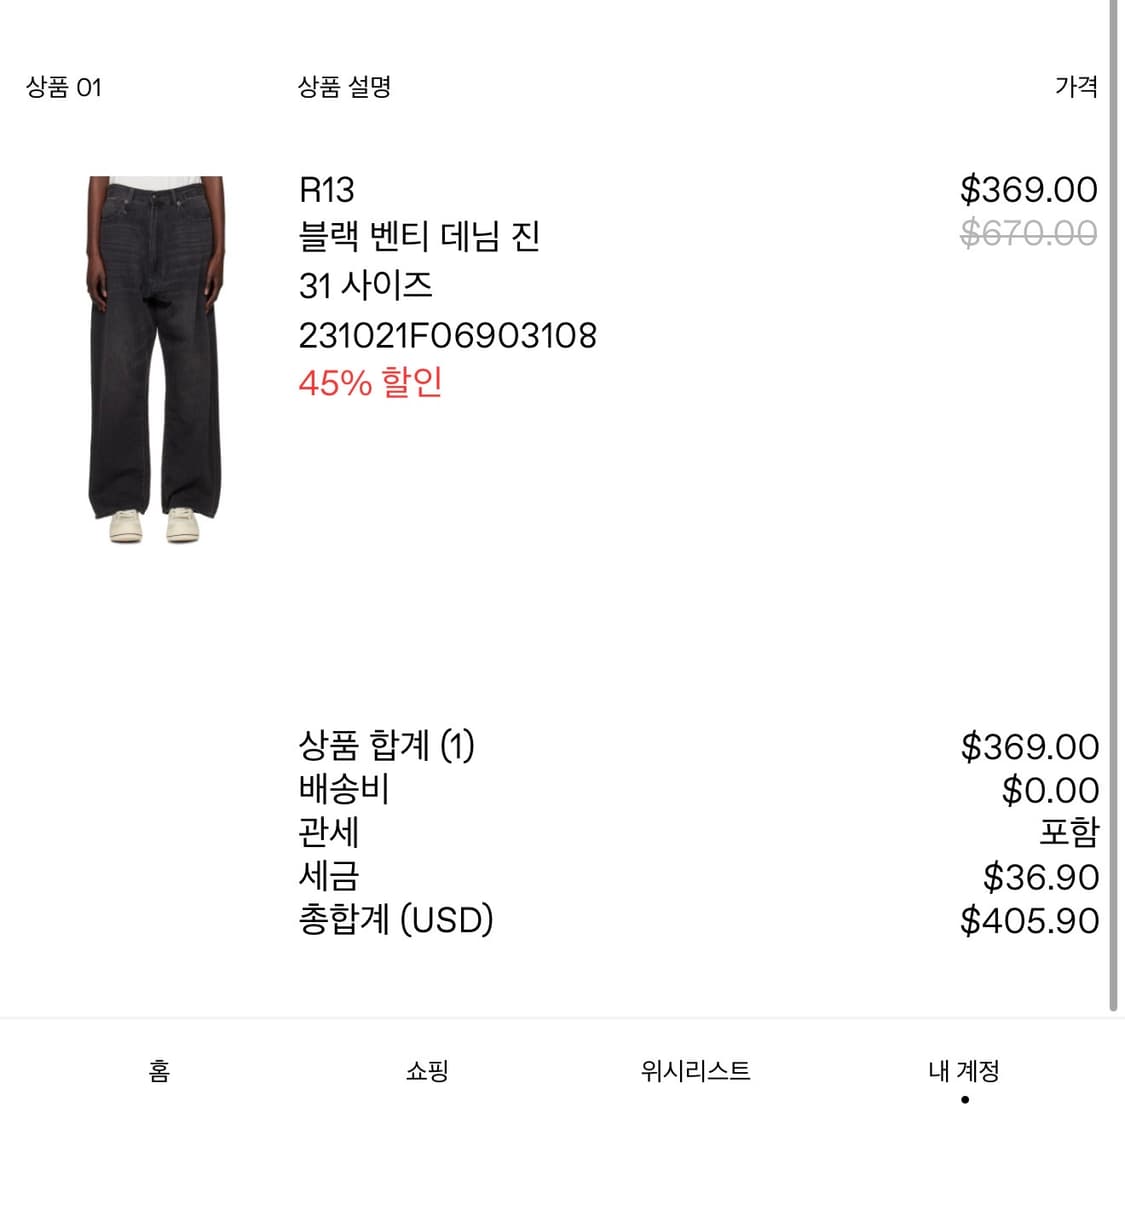The height and width of the screenshot is (1221, 1125).
Task: Open the 블랙 벤티 데님 진 product title
Action: coord(419,237)
